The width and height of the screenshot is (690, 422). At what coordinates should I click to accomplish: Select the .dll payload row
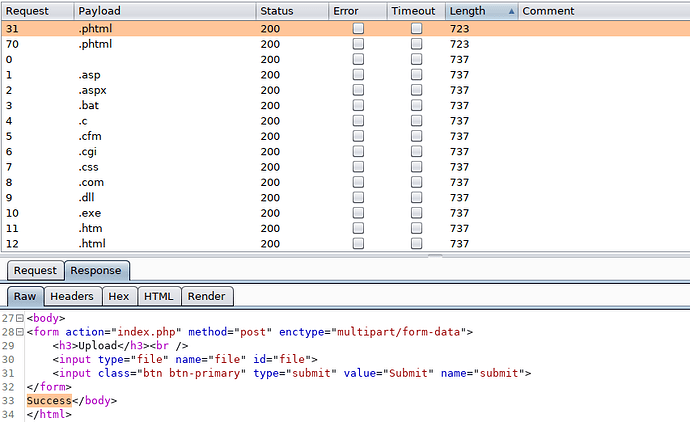(346, 198)
